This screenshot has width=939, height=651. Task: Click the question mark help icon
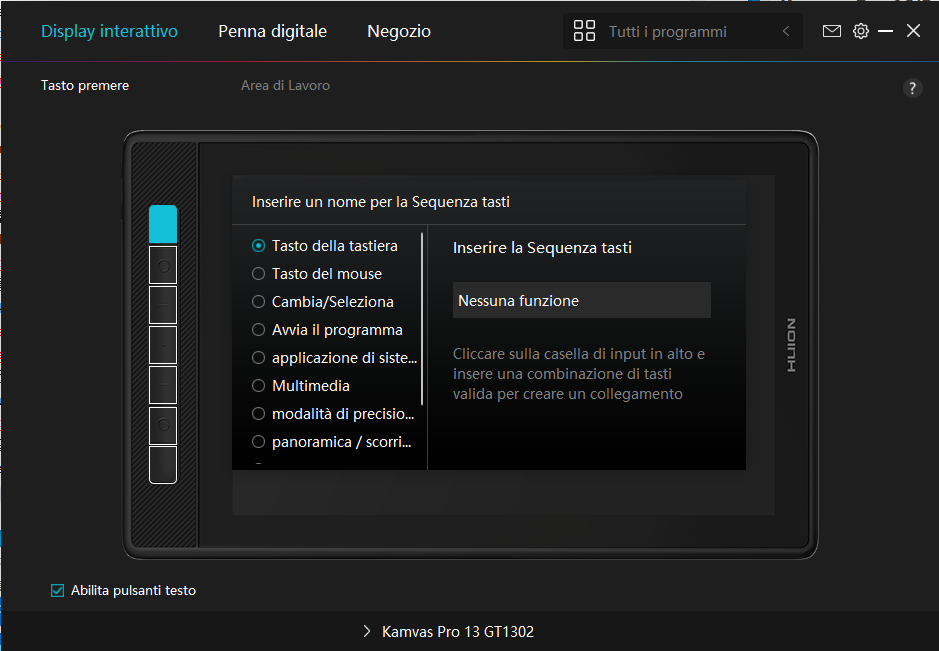pos(912,88)
